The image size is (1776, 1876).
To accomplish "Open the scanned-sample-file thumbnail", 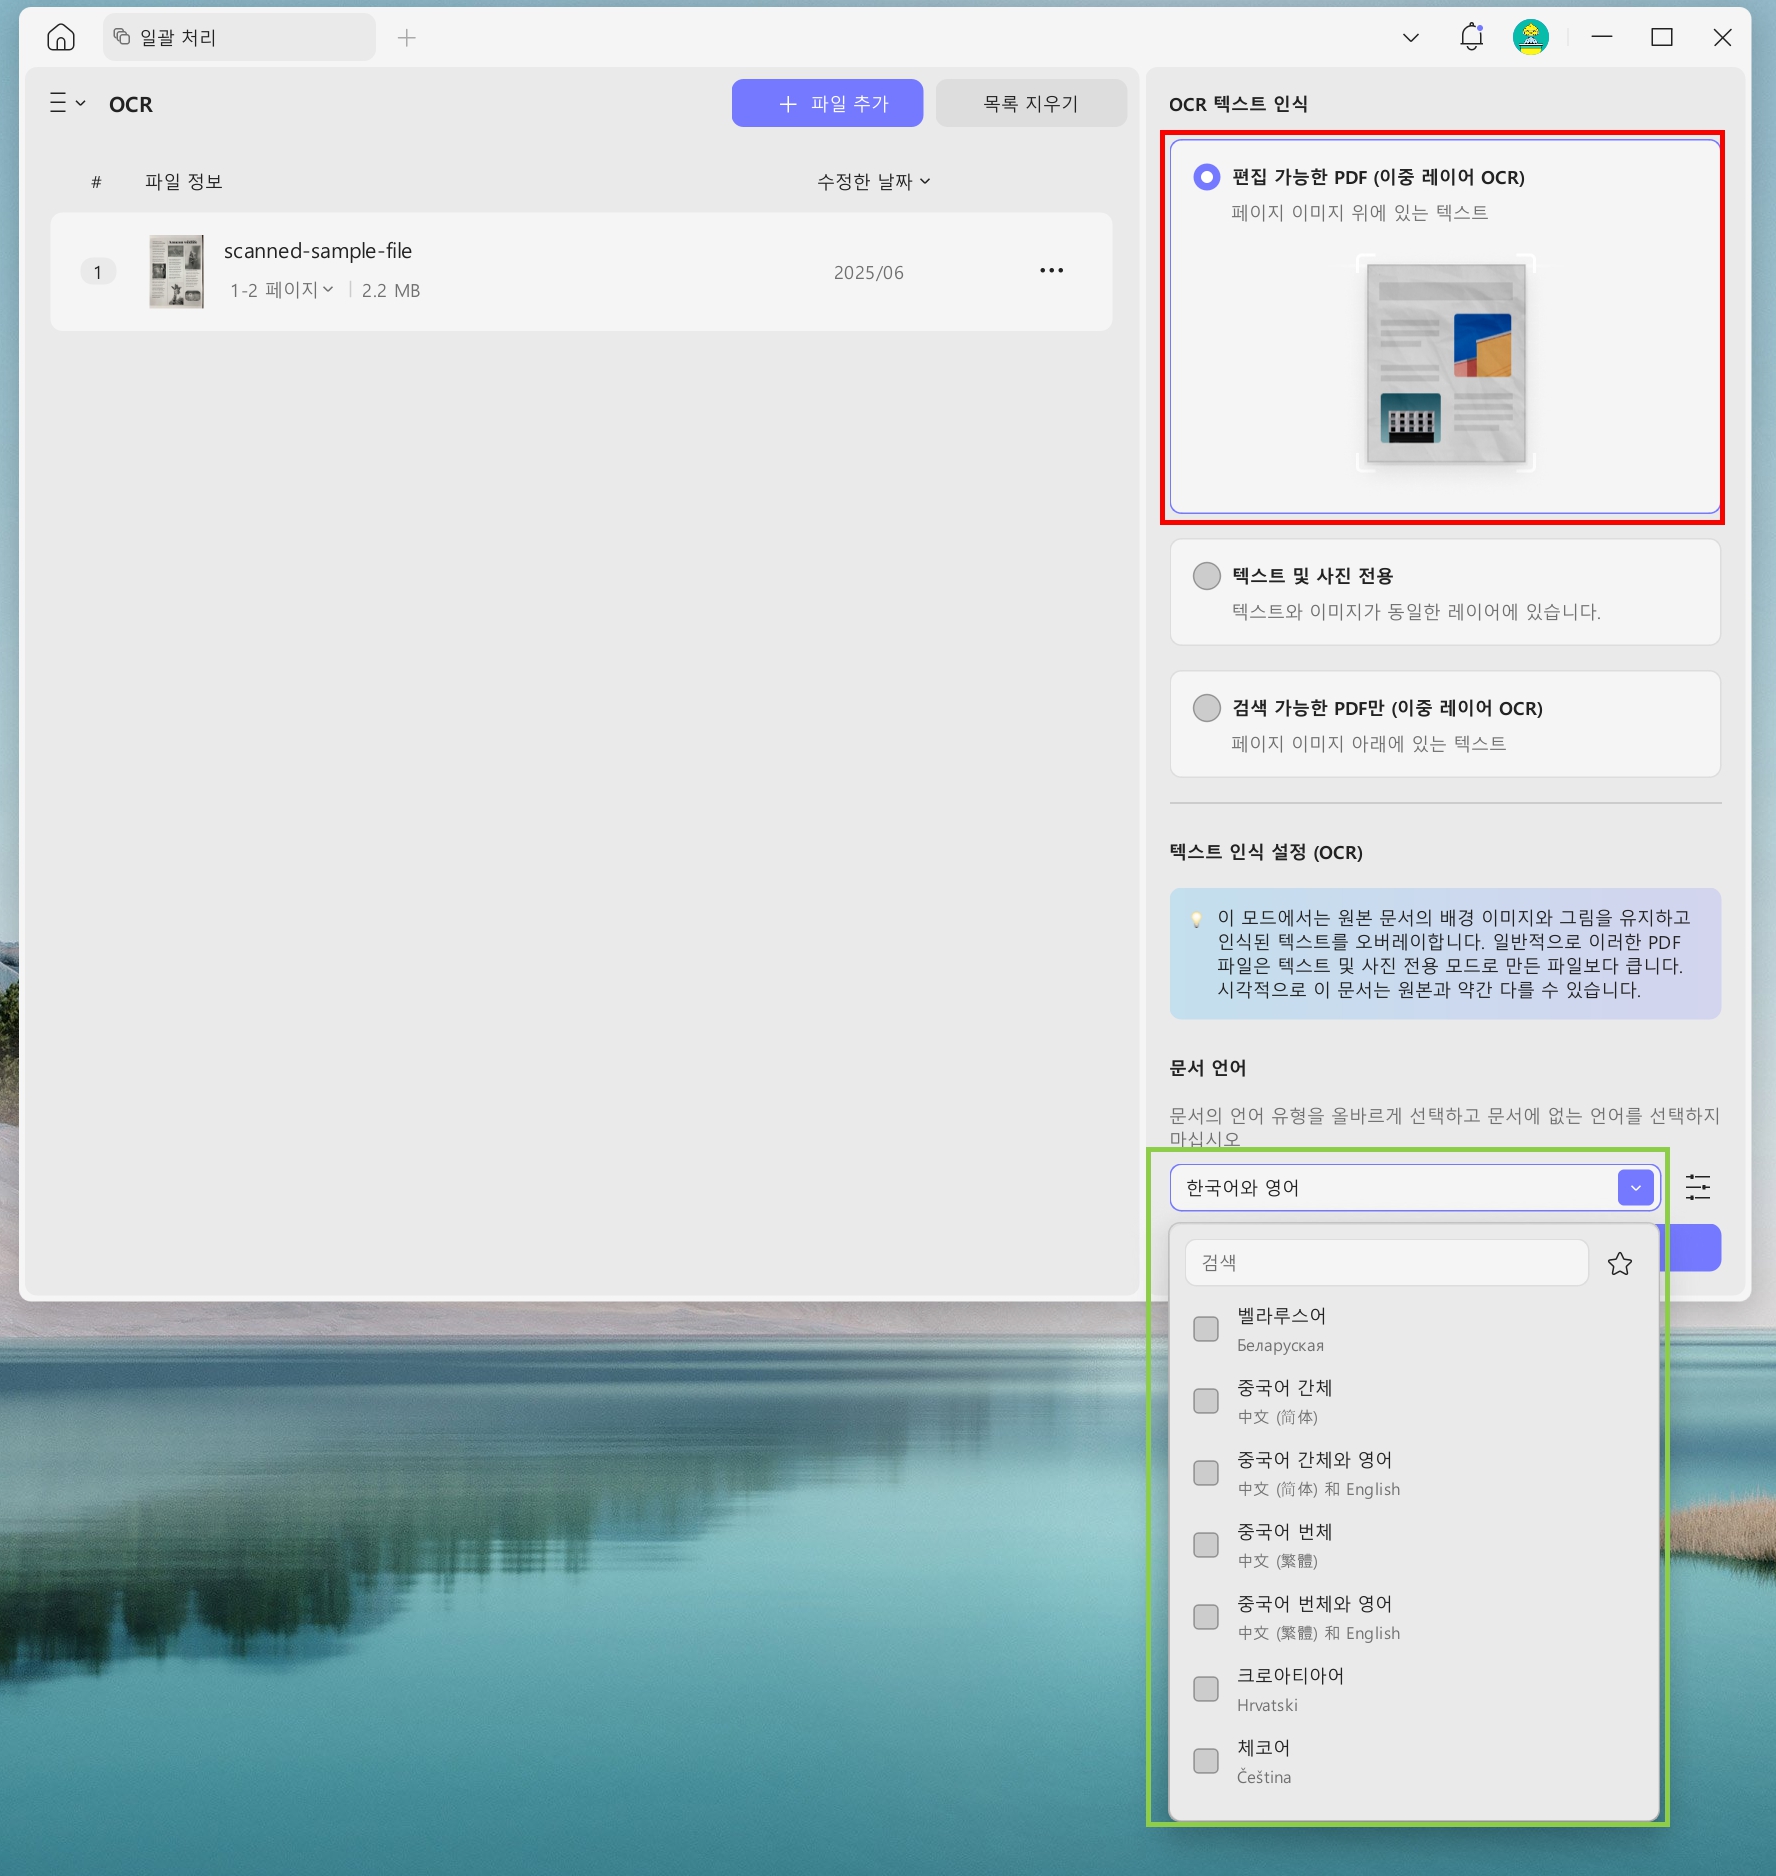I will (x=176, y=271).
